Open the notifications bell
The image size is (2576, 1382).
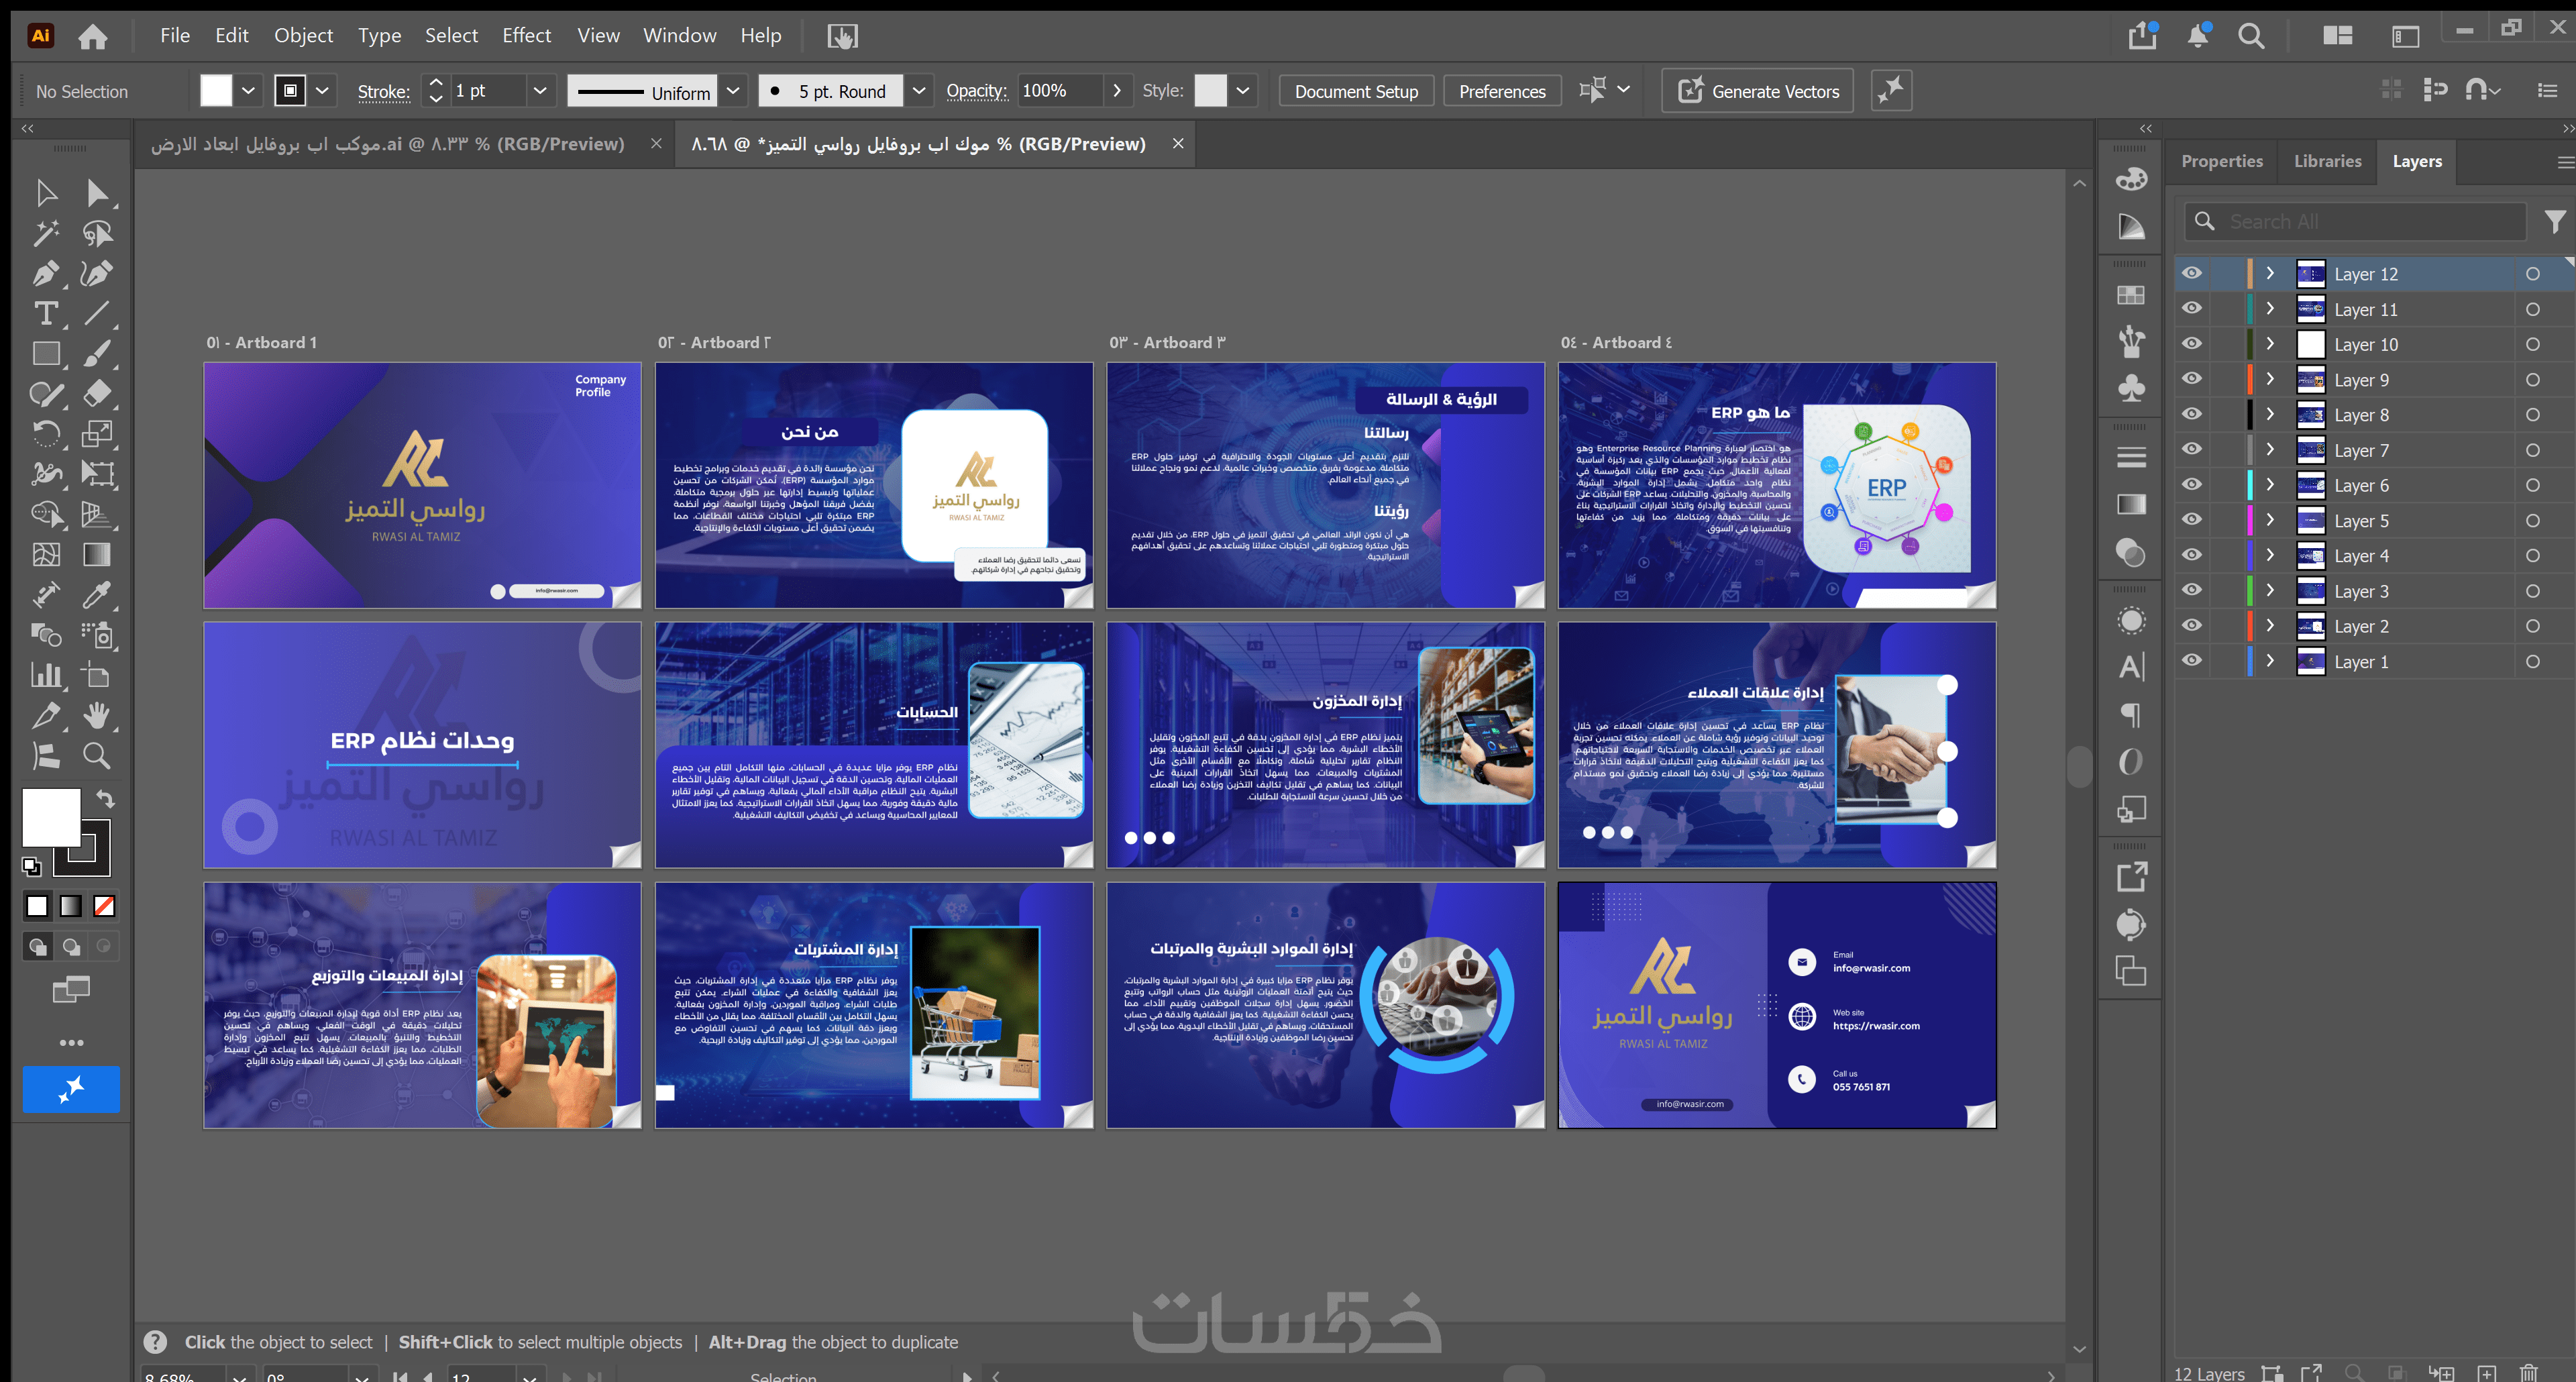coord(2198,36)
